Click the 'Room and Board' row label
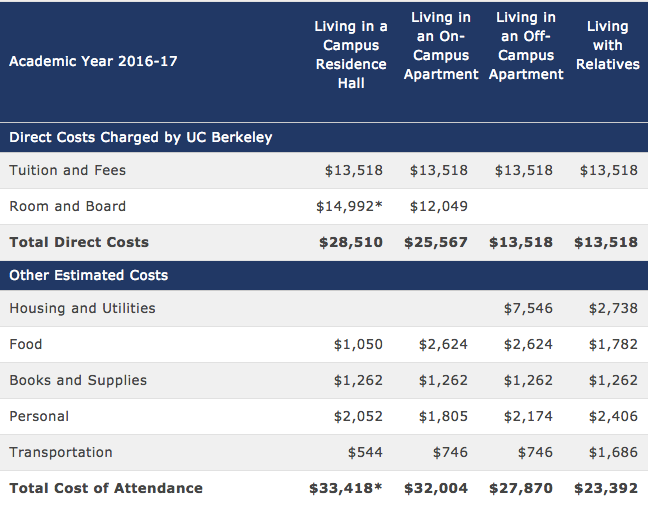 coord(67,206)
